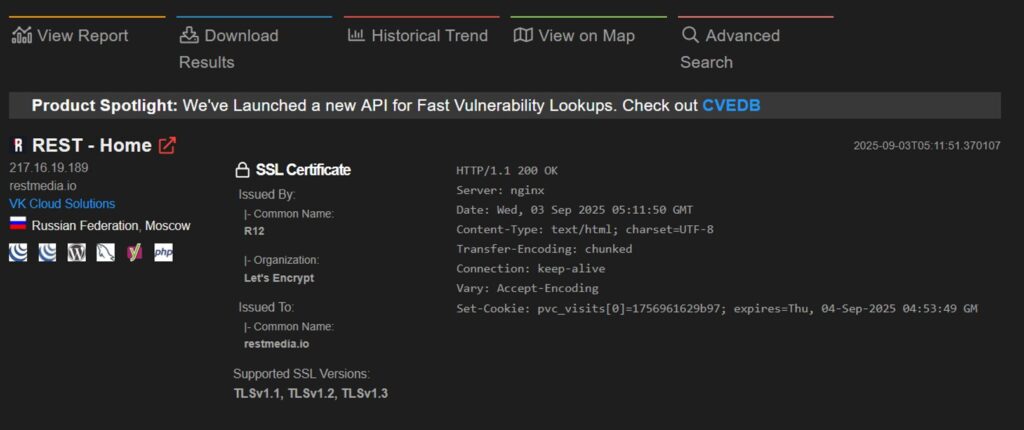Switch to the Historical Trend tab
The height and width of the screenshot is (430, 1024).
[418, 36]
